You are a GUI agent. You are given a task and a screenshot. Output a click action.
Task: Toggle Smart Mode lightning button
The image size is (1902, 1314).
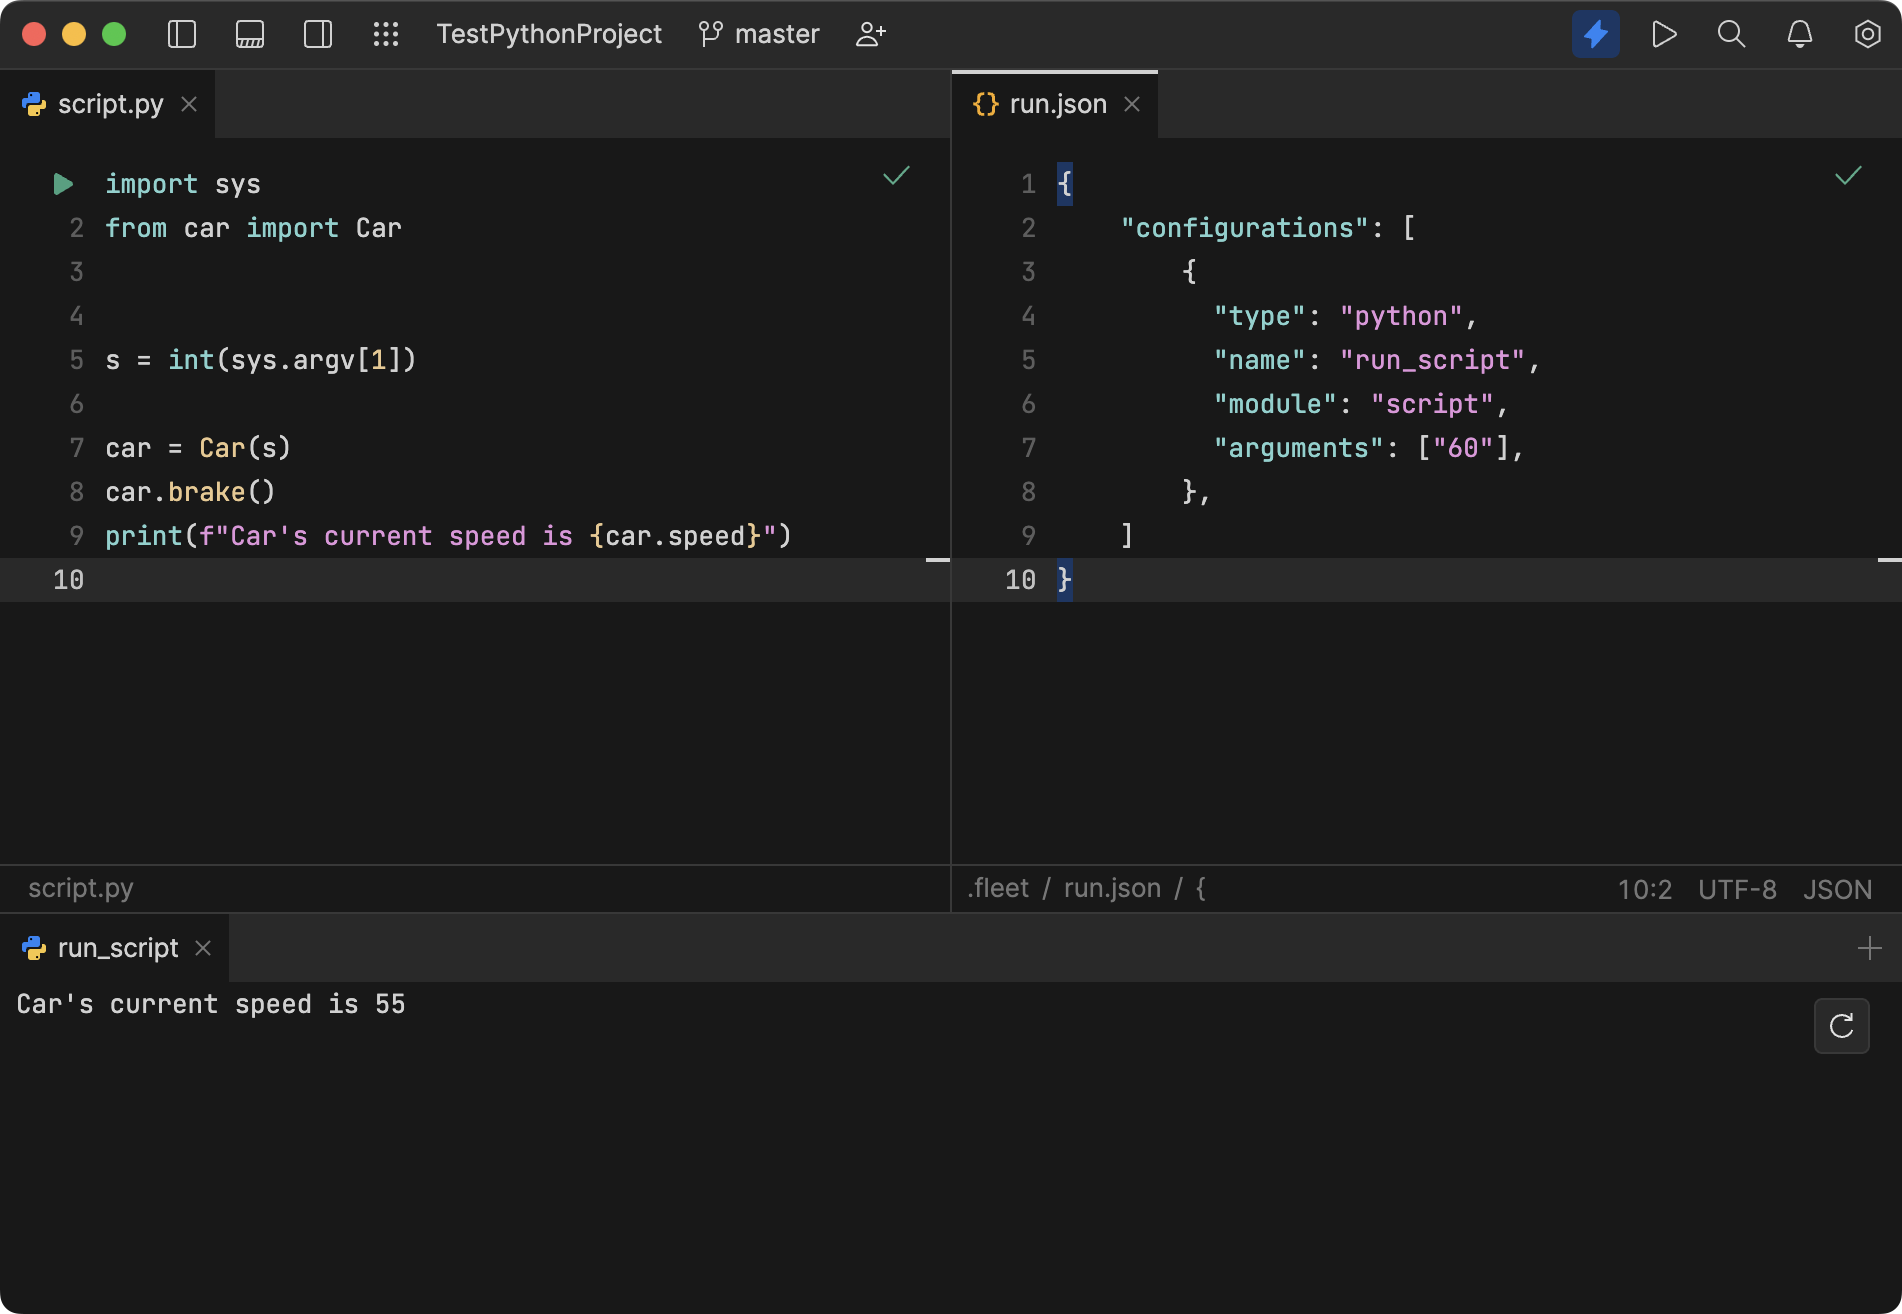point(1596,33)
